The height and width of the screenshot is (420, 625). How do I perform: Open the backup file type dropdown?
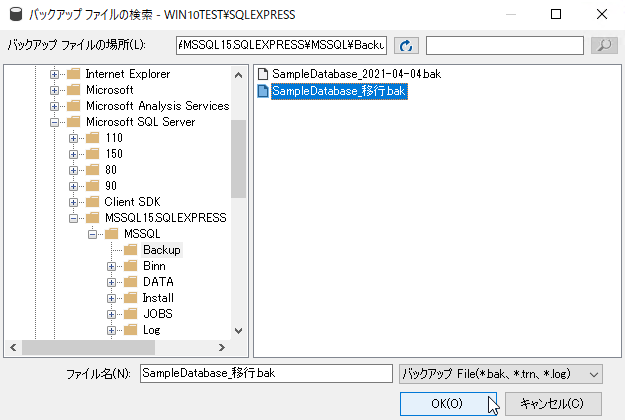tap(501, 374)
